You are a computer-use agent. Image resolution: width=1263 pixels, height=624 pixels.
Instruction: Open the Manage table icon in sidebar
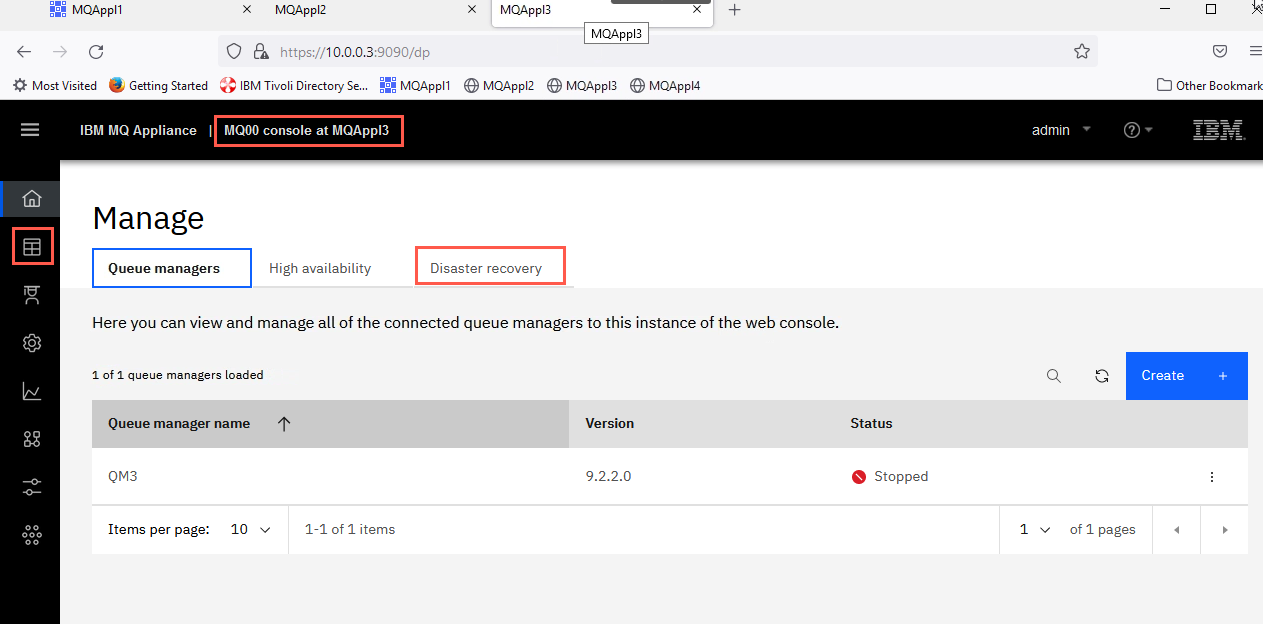(x=32, y=246)
